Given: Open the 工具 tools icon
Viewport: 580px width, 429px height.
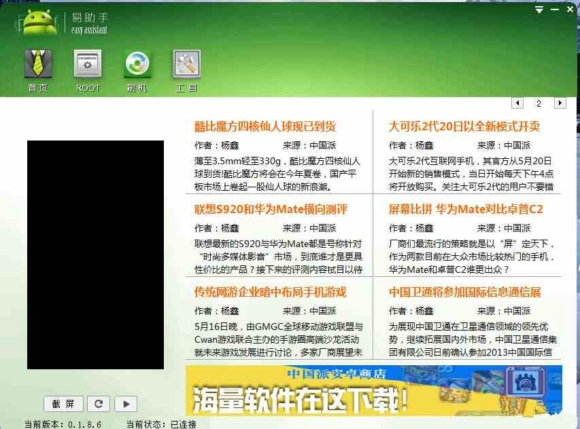Looking at the screenshot, I should 187,64.
